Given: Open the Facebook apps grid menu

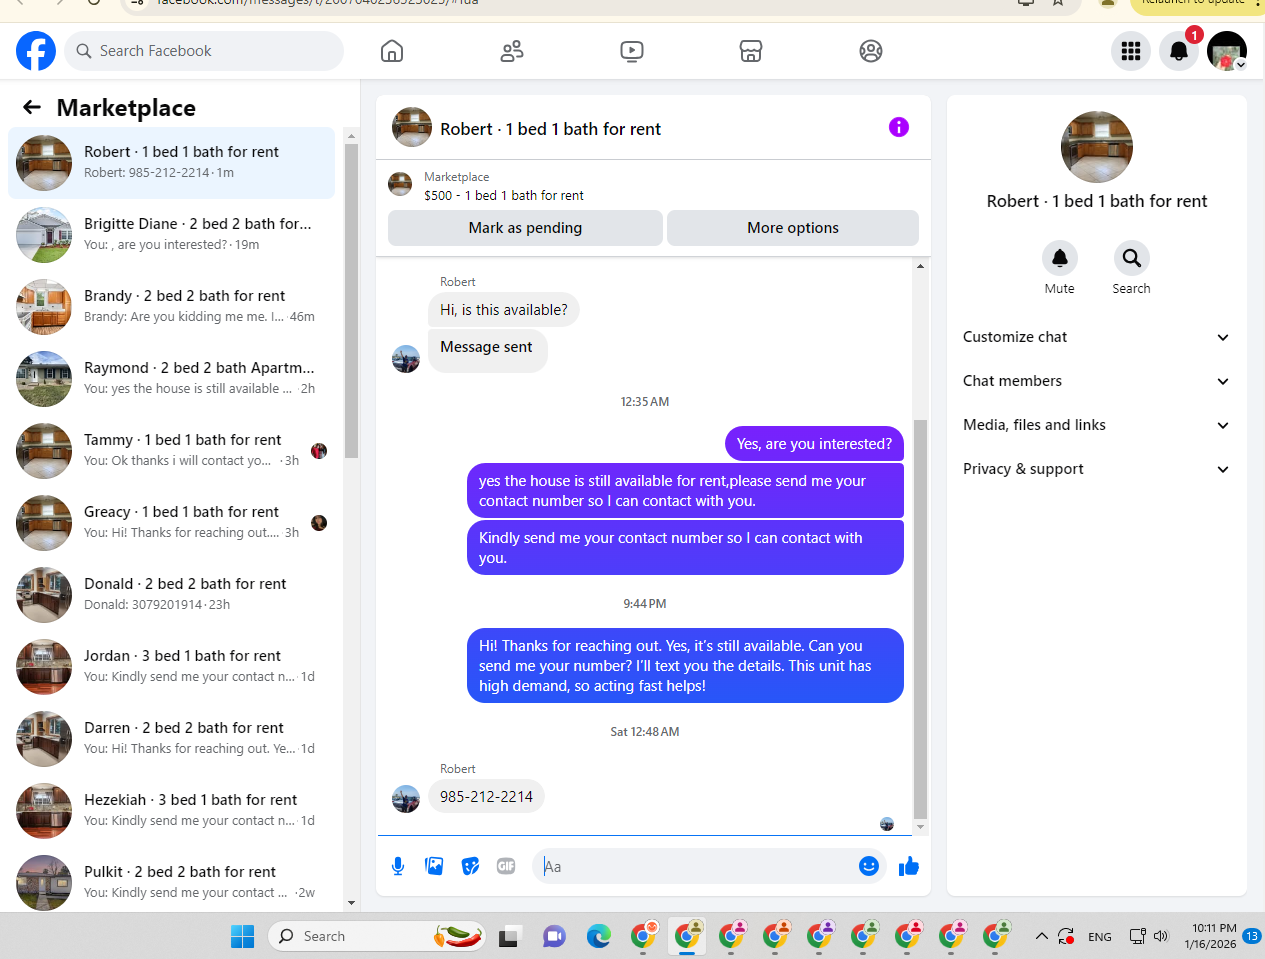Looking at the screenshot, I should click(1131, 51).
